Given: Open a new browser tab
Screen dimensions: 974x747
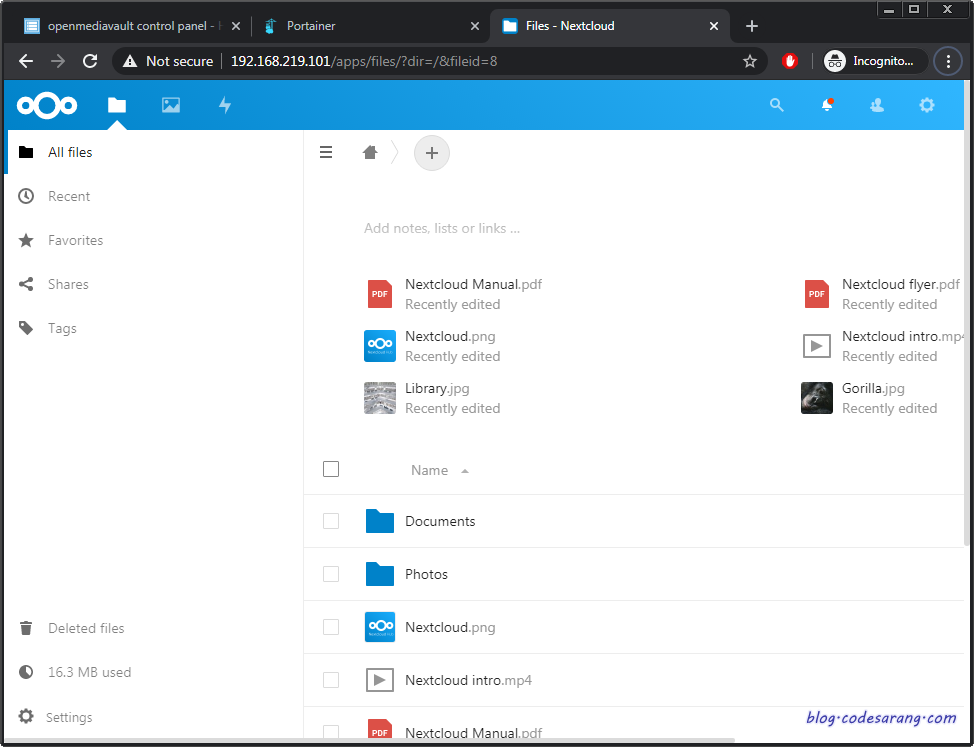Looking at the screenshot, I should pyautogui.click(x=752, y=26).
